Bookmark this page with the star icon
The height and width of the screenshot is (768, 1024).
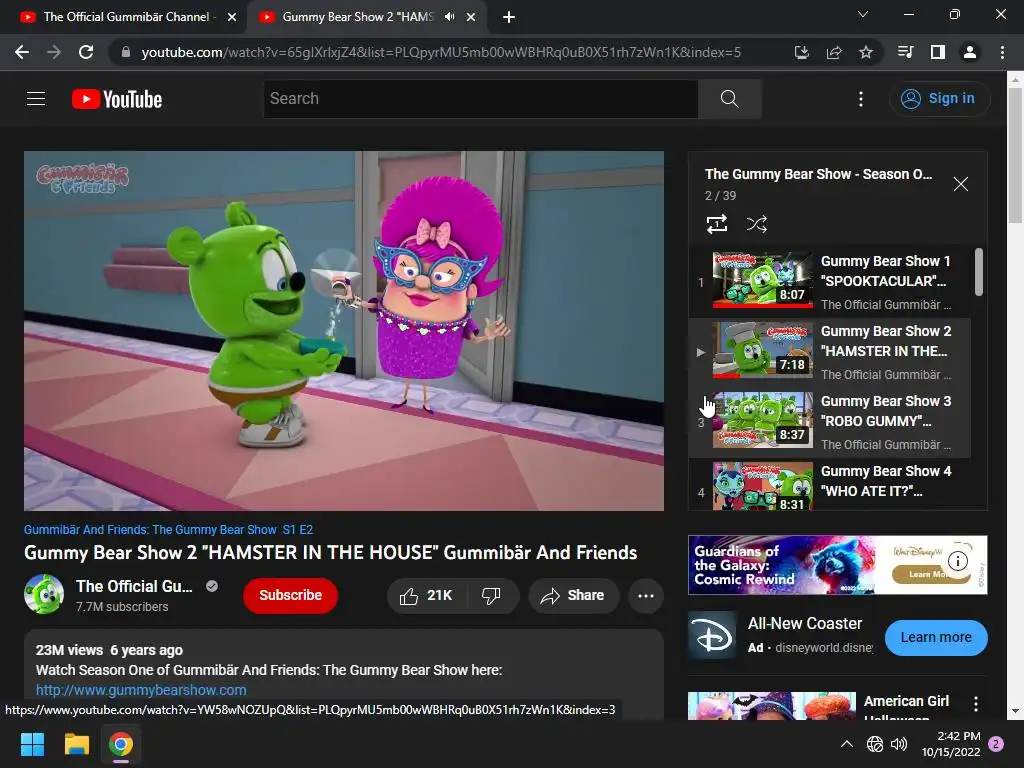click(x=866, y=52)
